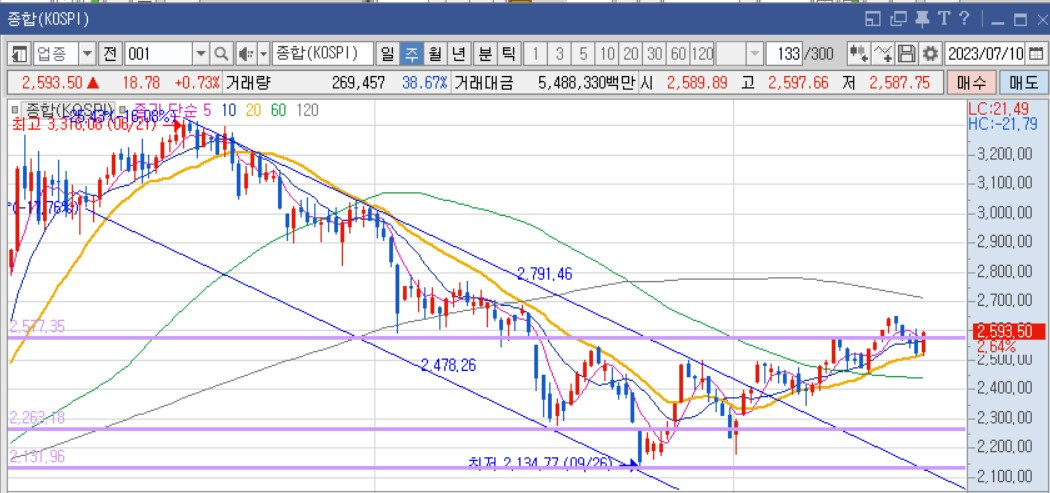Screen dimensions: 1050x493
Task: Click the 매도 (sell) button
Action: [x=1023, y=83]
